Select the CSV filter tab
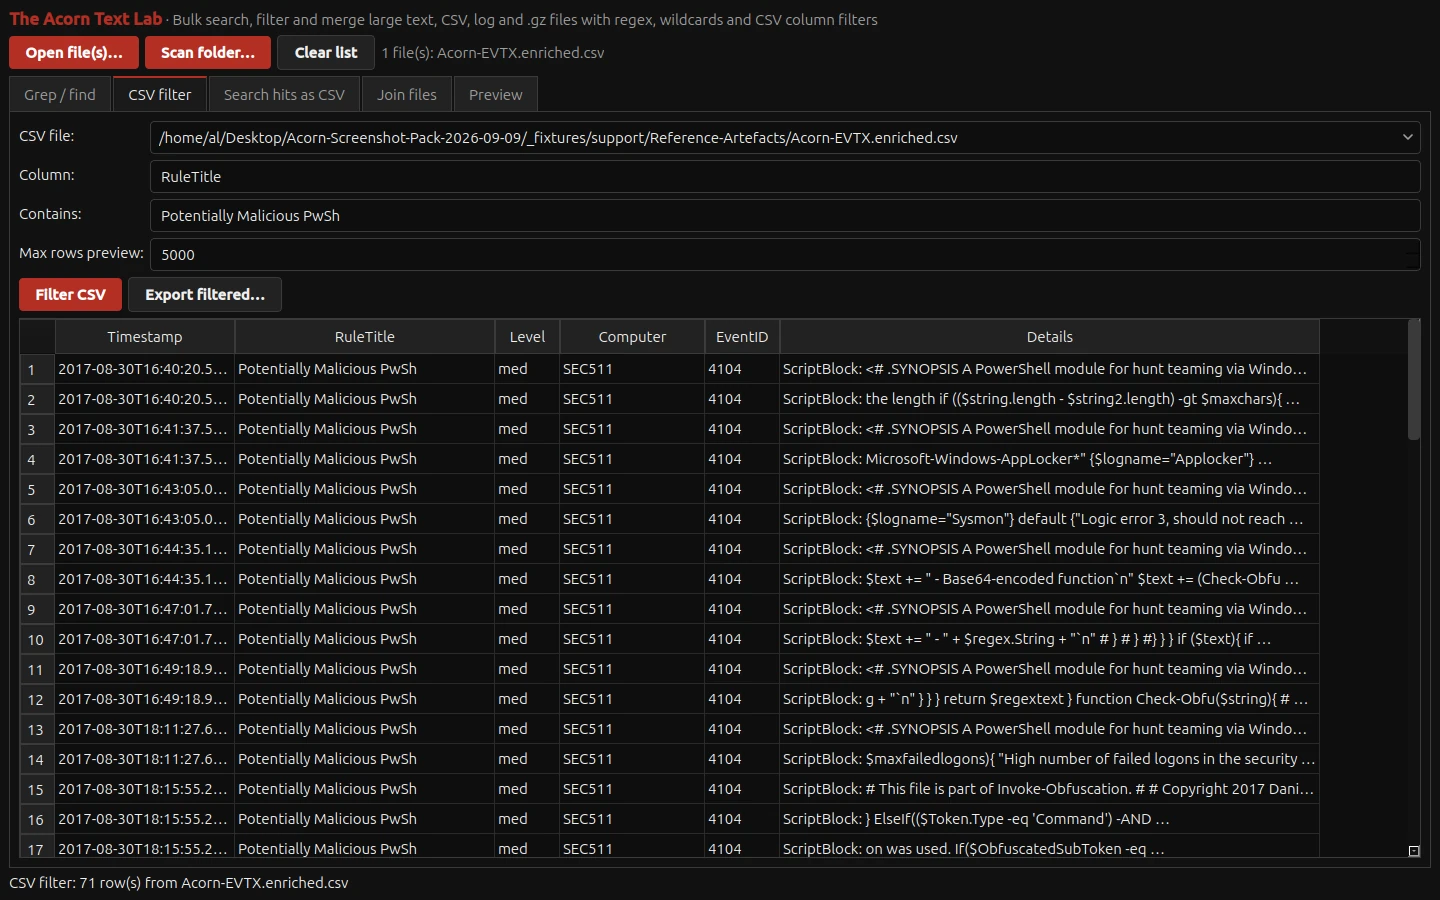The image size is (1440, 900). 160,94
